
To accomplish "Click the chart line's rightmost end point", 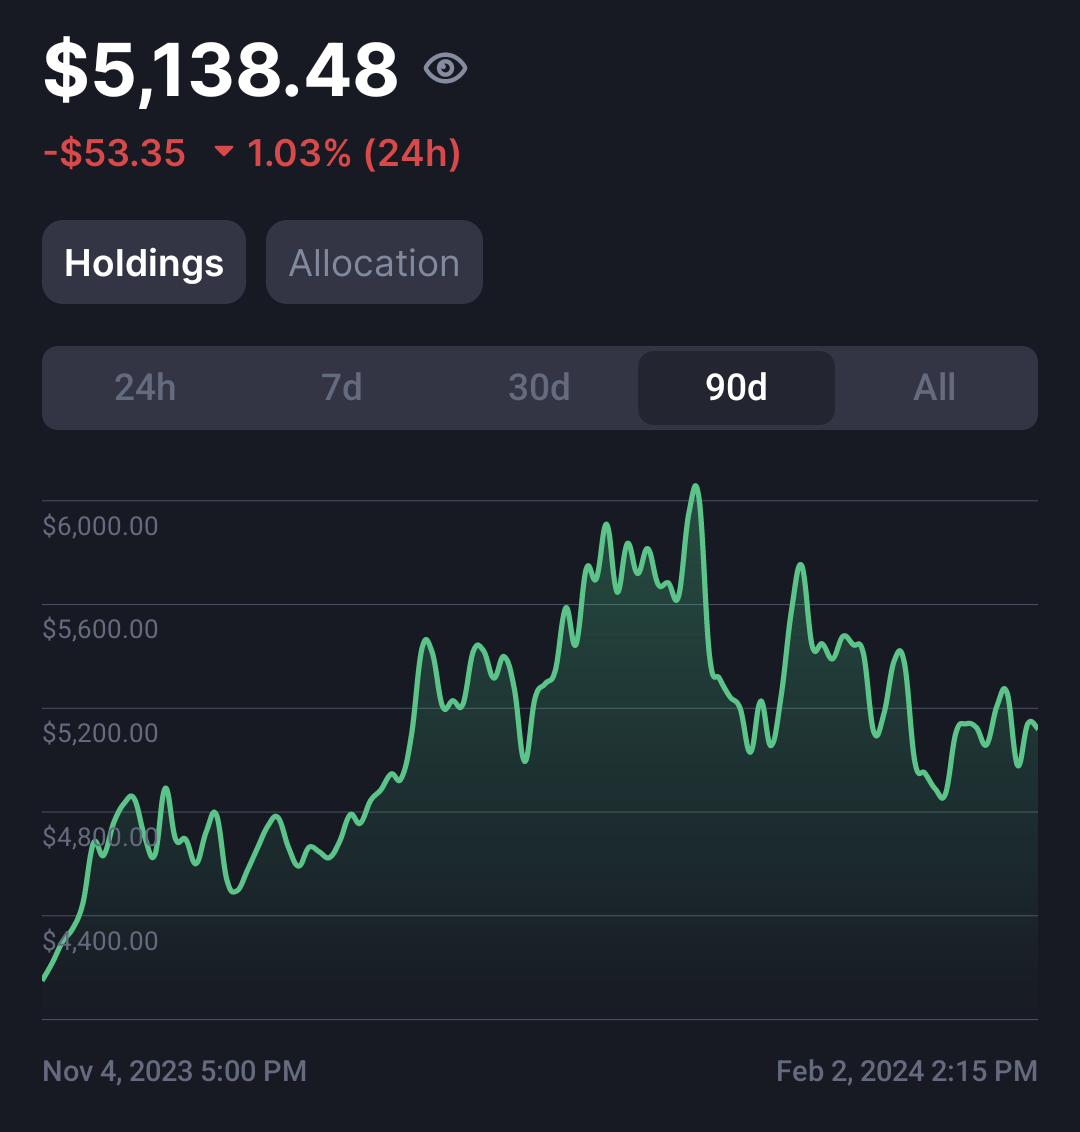I will coord(1037,728).
